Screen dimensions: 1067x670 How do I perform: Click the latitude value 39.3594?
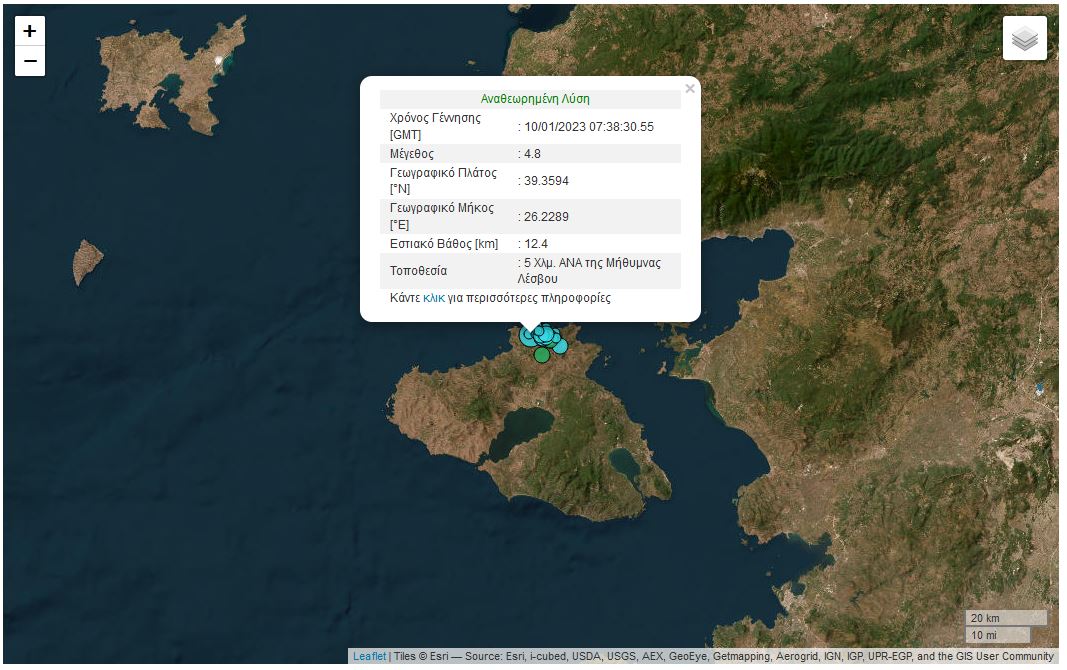546,181
